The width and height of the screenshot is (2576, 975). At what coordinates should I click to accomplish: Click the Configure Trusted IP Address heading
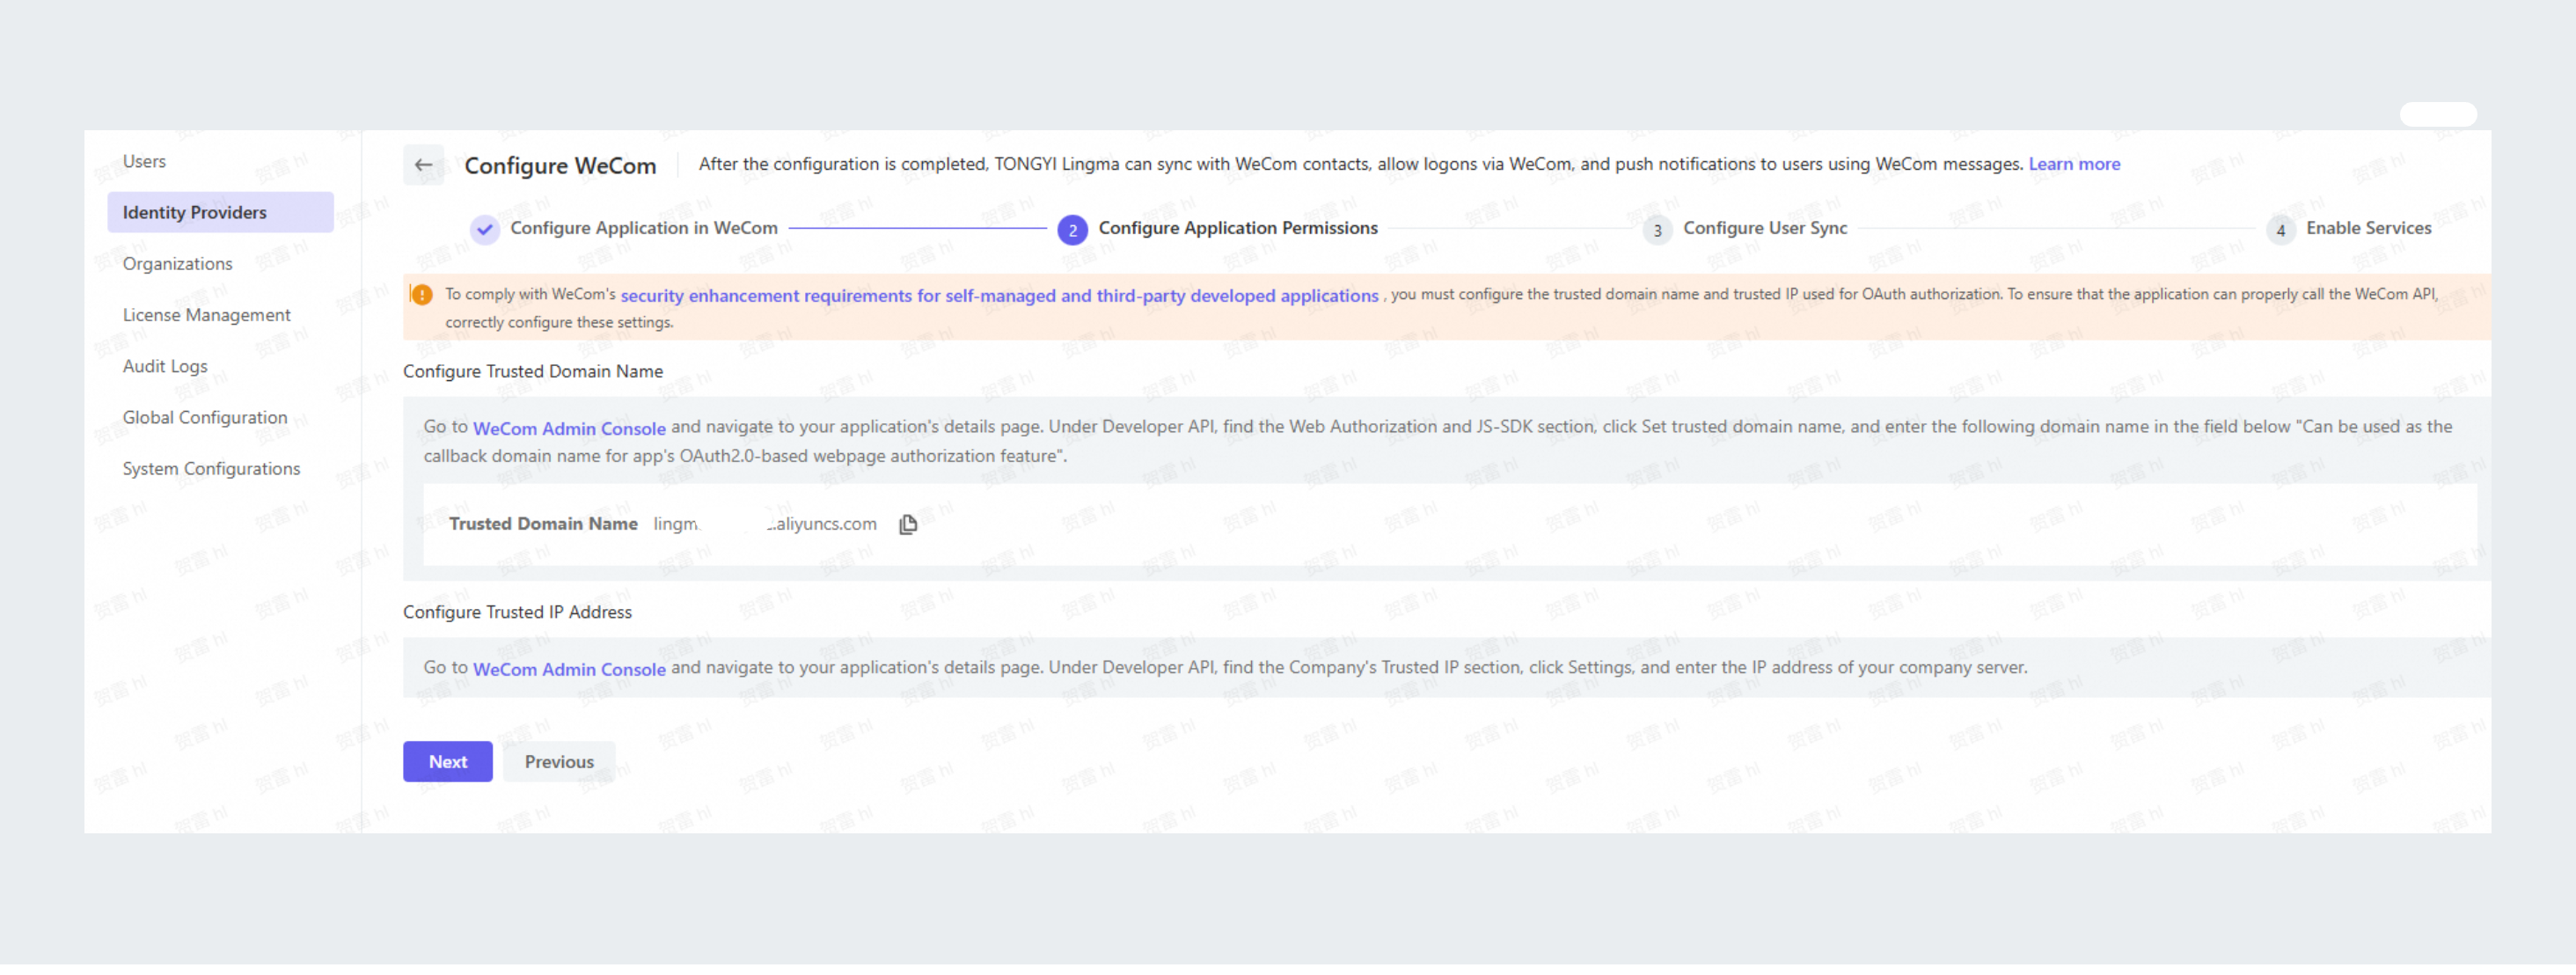[517, 612]
